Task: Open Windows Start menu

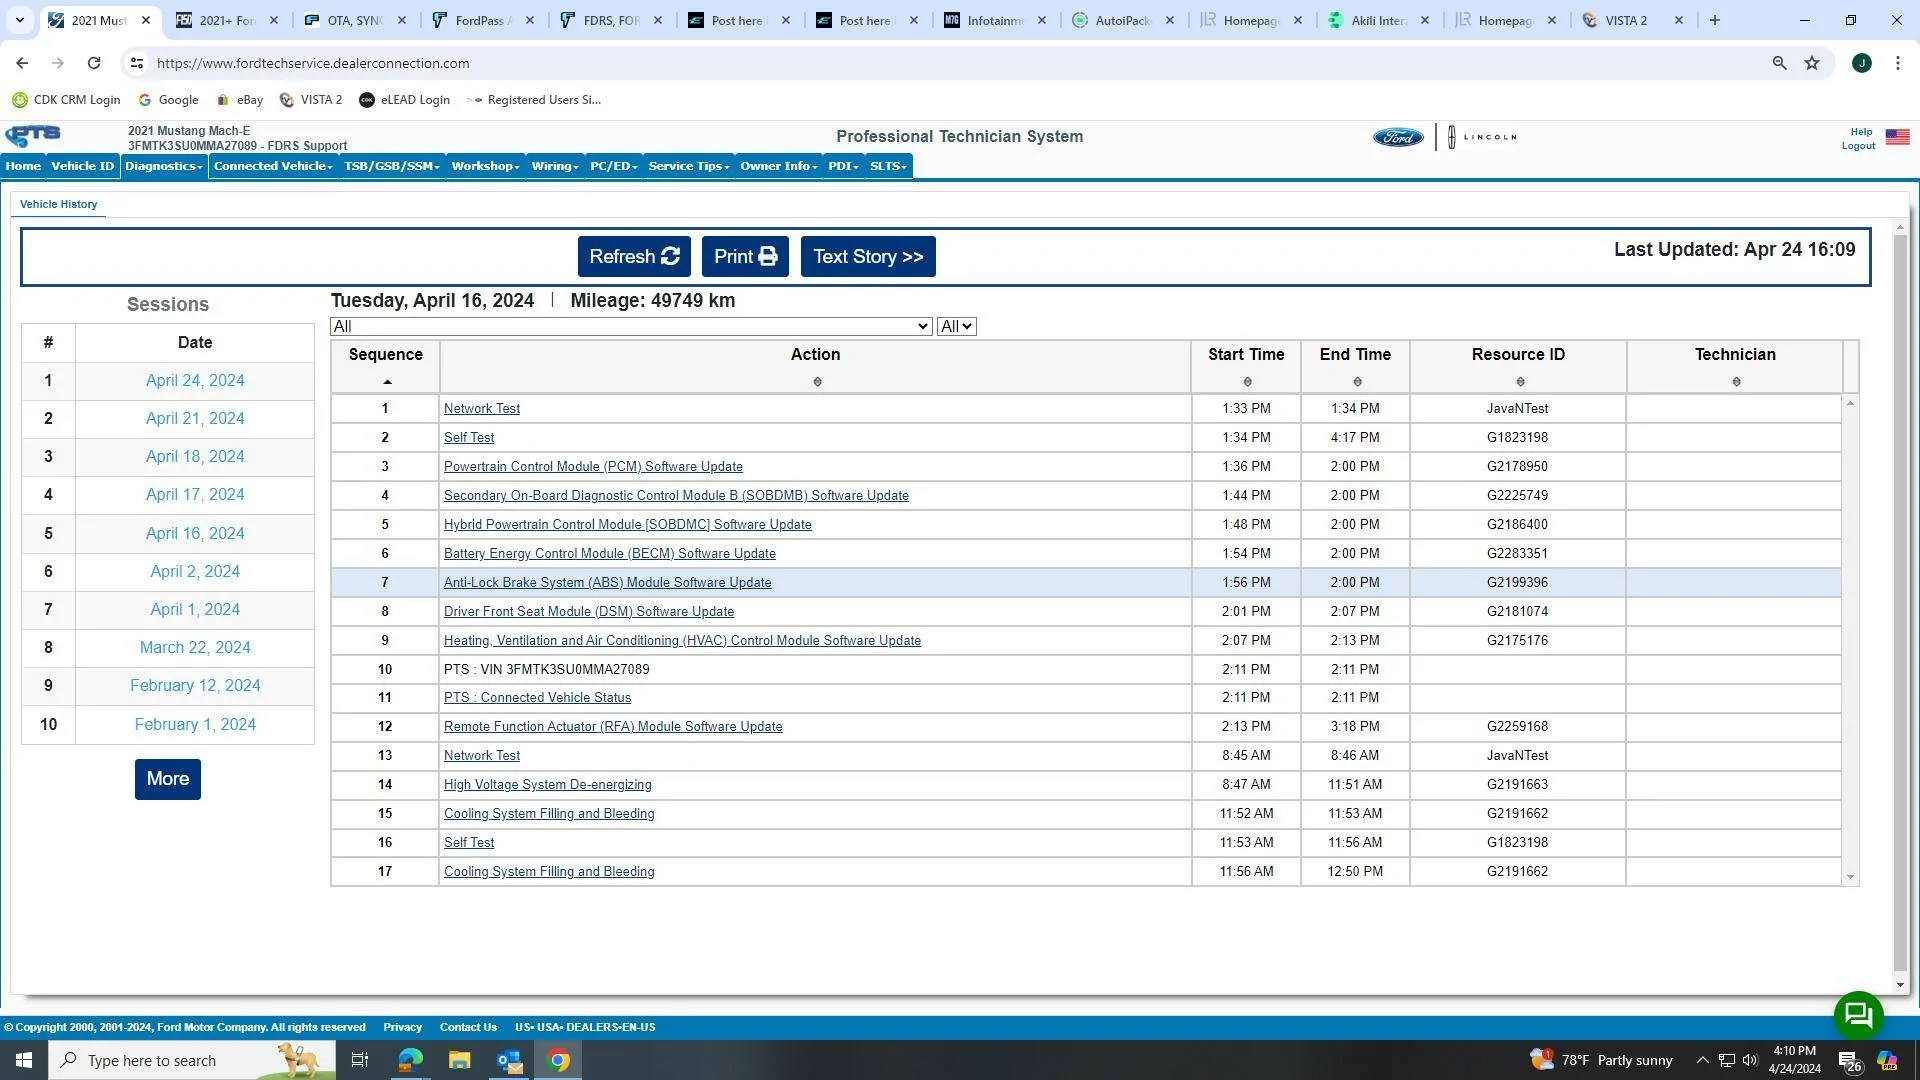Action: click(24, 1060)
